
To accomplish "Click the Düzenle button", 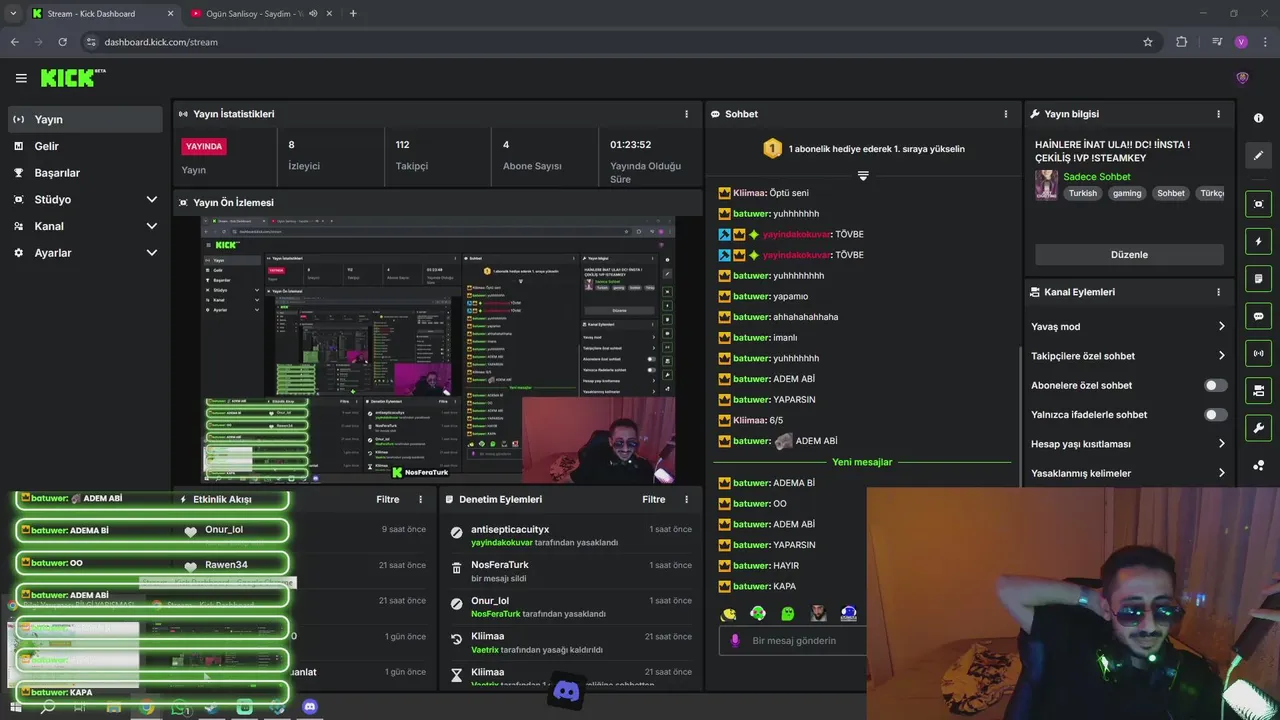I will click(1129, 254).
